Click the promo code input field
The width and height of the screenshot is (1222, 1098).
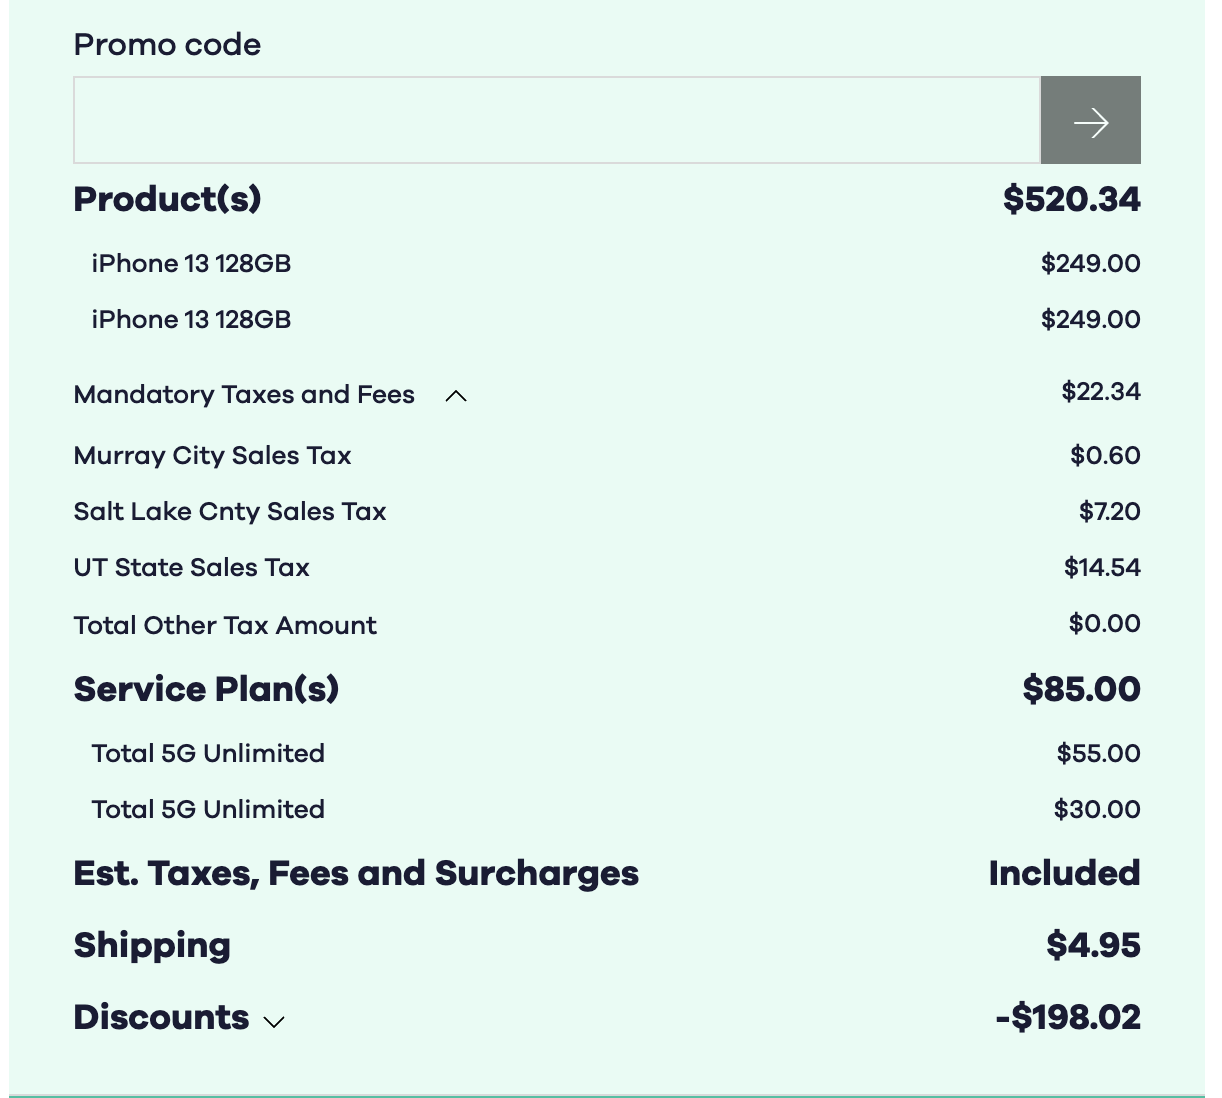tap(556, 120)
